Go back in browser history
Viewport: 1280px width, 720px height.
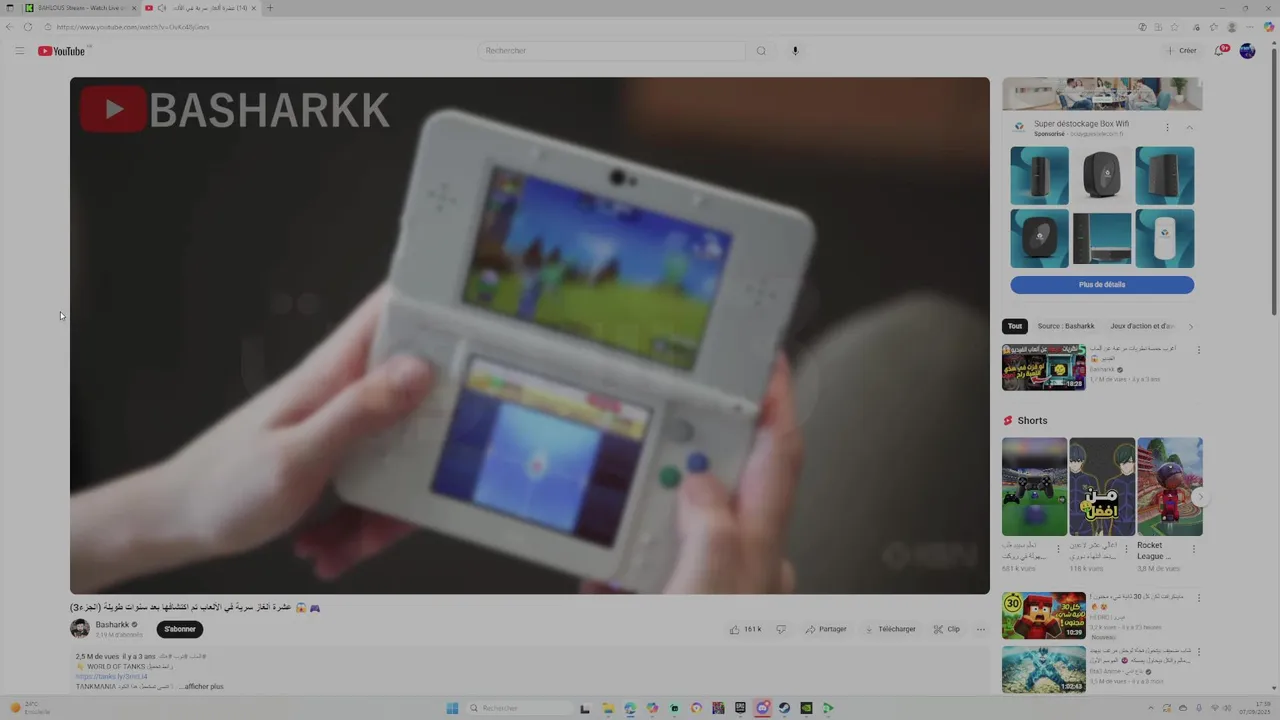pyautogui.click(x=10, y=27)
